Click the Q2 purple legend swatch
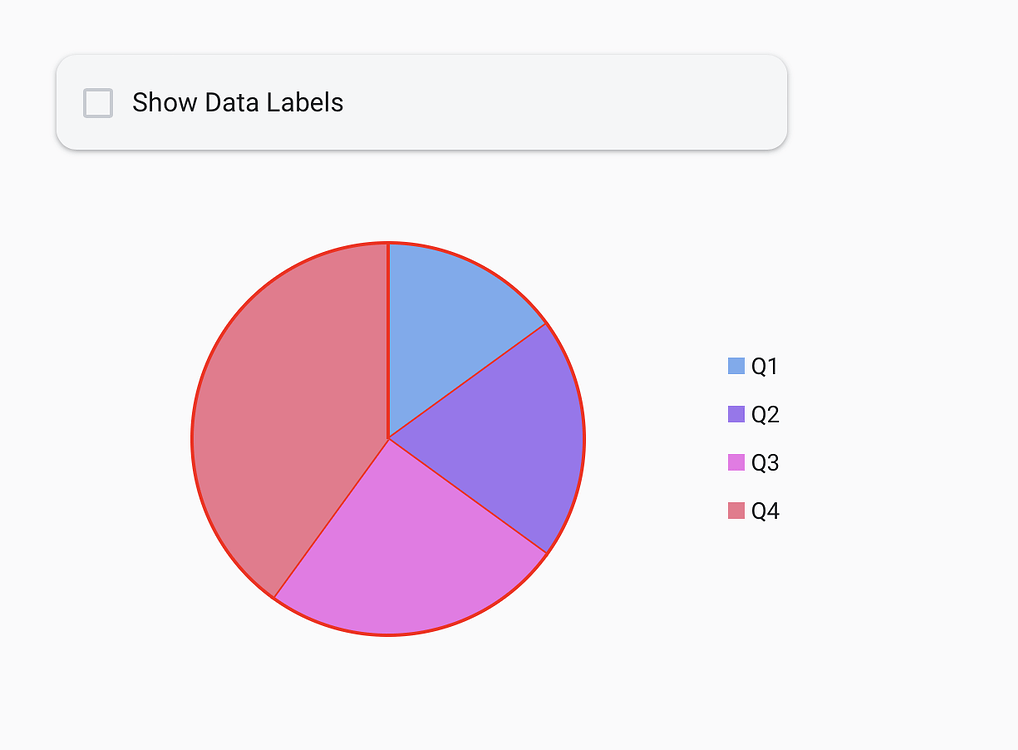This screenshot has height=750, width=1018. (734, 414)
